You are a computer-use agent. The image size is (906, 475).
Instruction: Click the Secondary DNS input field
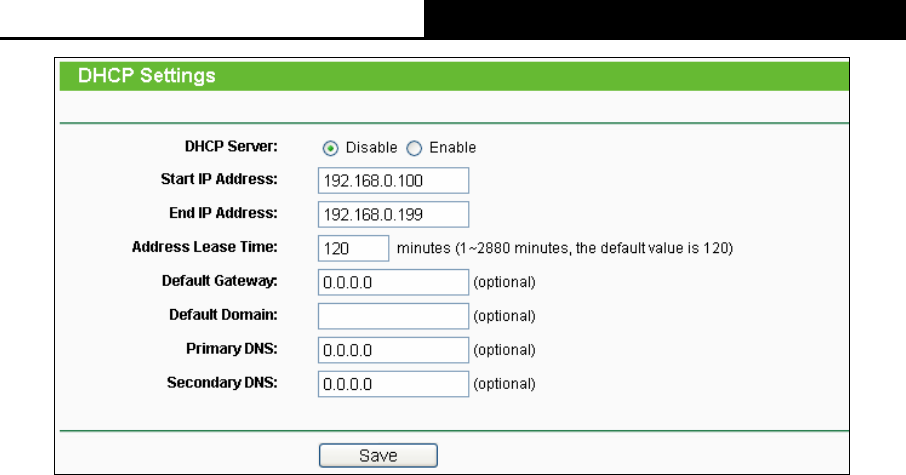click(393, 384)
